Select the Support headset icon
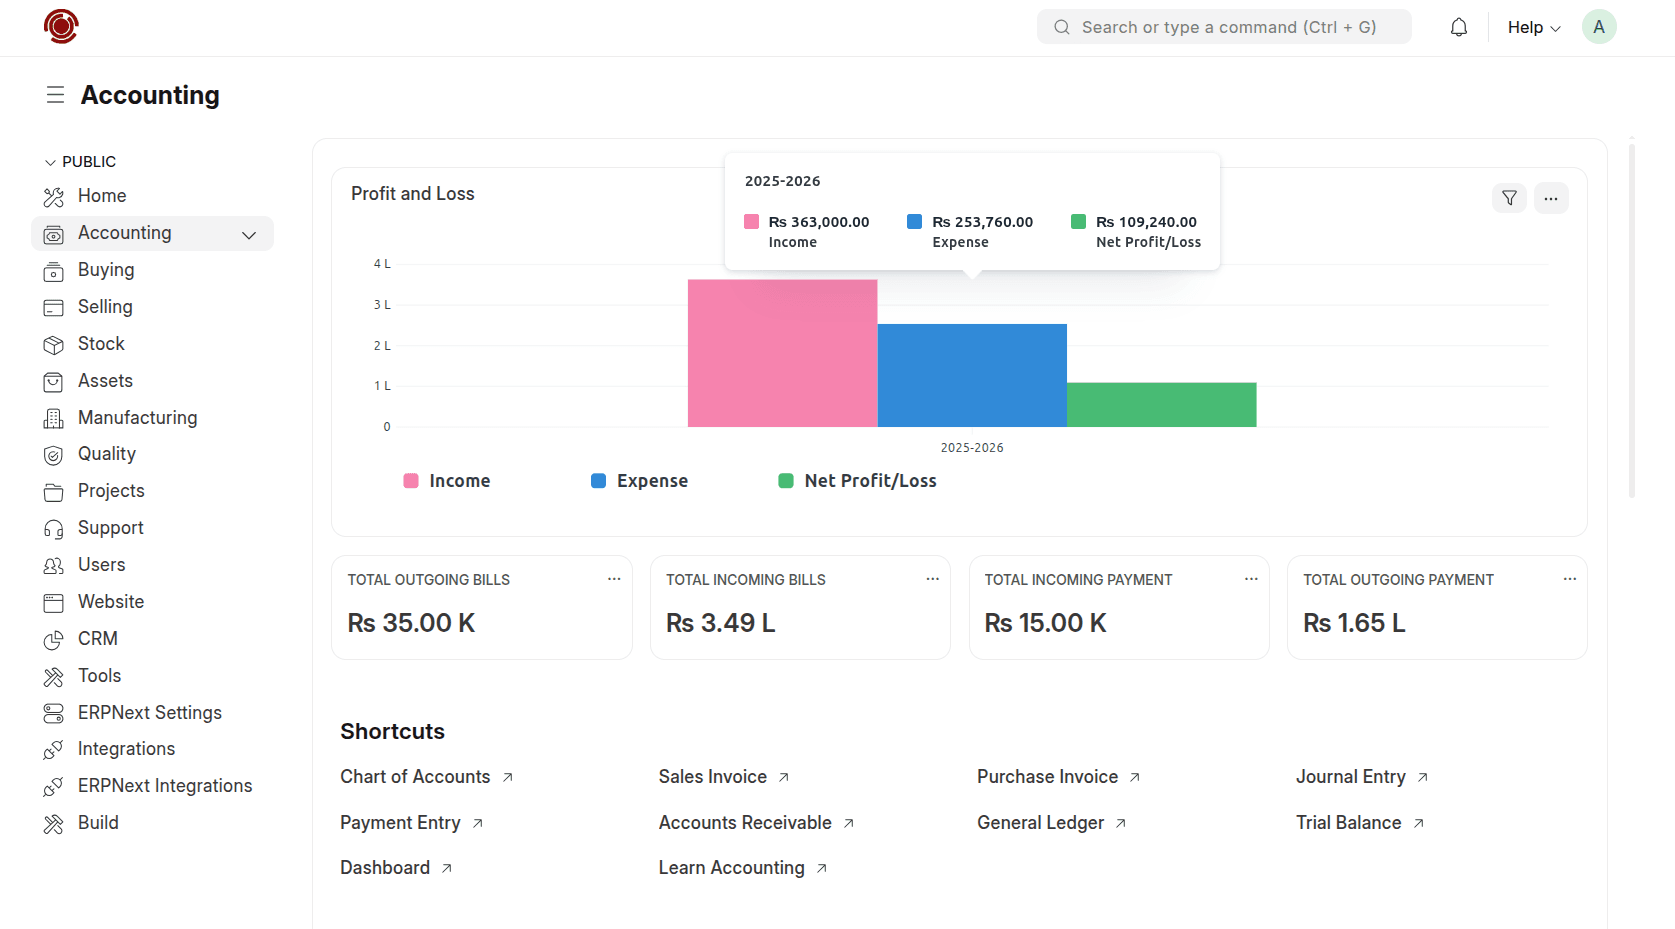This screenshot has height=929, width=1675. point(54,527)
